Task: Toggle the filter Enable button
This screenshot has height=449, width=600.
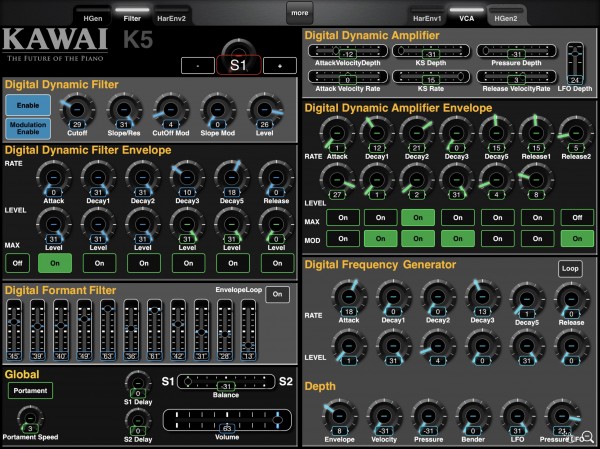Action: [28, 105]
